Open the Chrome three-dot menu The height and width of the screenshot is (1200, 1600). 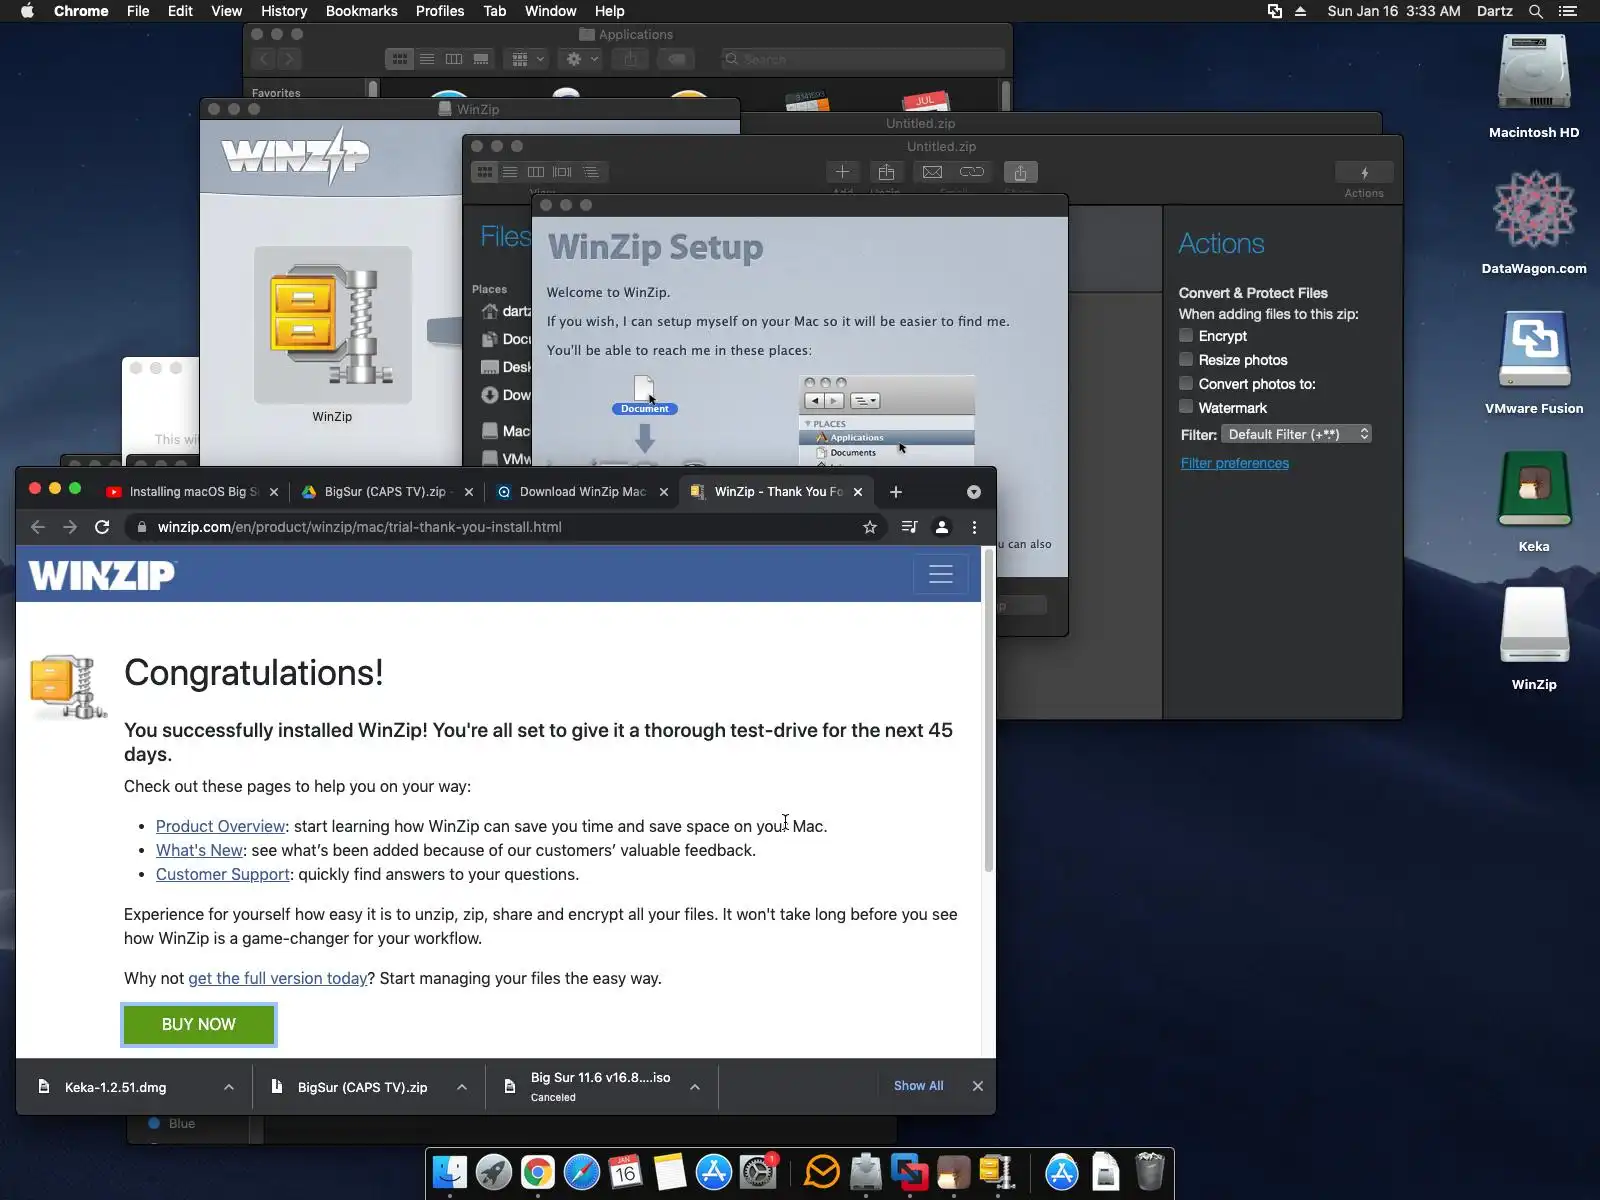pyautogui.click(x=975, y=527)
